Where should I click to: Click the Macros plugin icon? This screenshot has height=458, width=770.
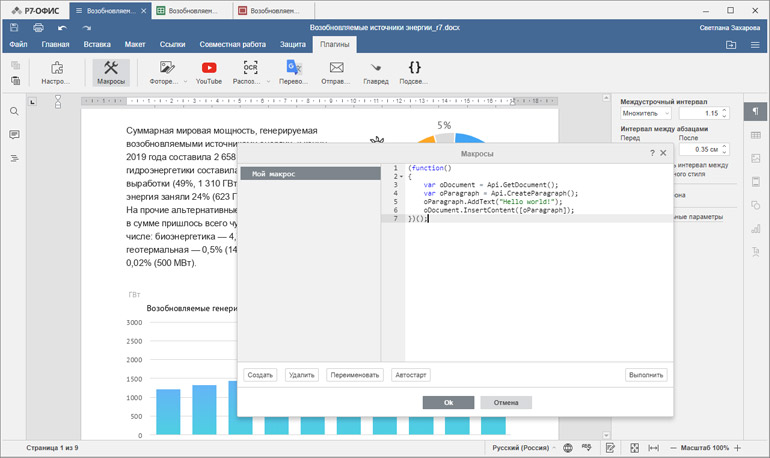(x=112, y=72)
